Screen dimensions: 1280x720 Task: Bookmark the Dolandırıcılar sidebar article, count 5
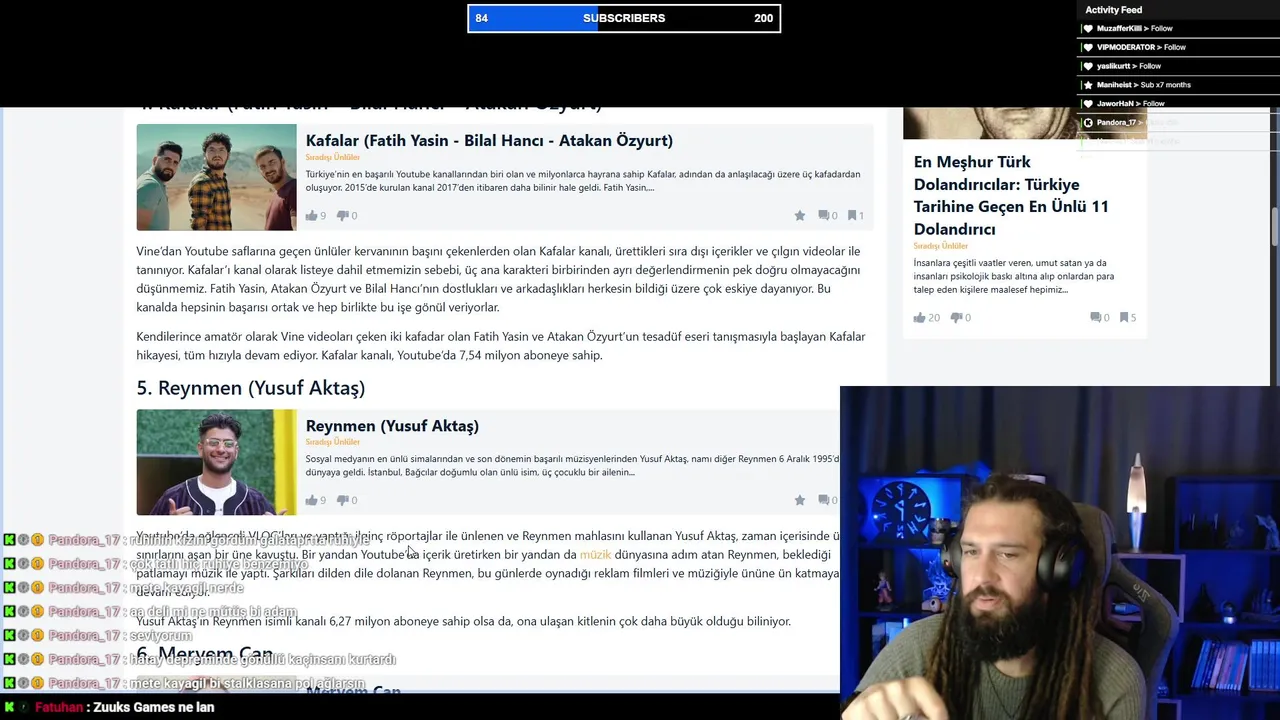[1124, 317]
